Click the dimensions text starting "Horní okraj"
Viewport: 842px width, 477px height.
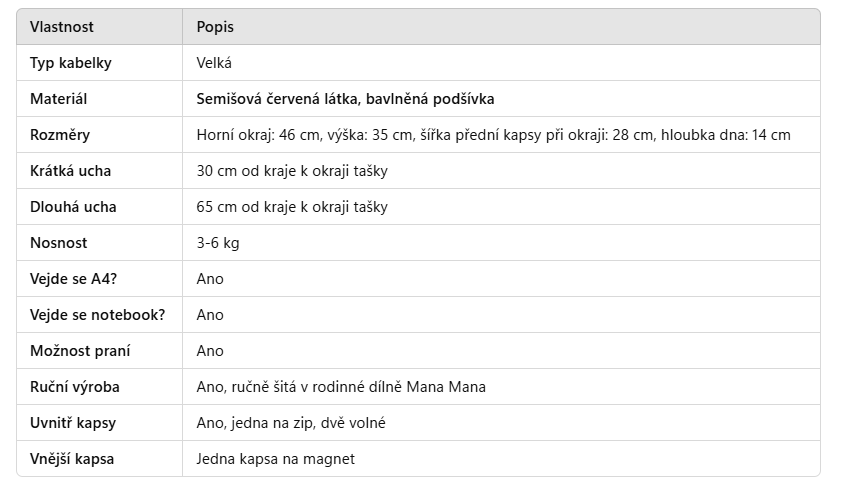coord(493,135)
